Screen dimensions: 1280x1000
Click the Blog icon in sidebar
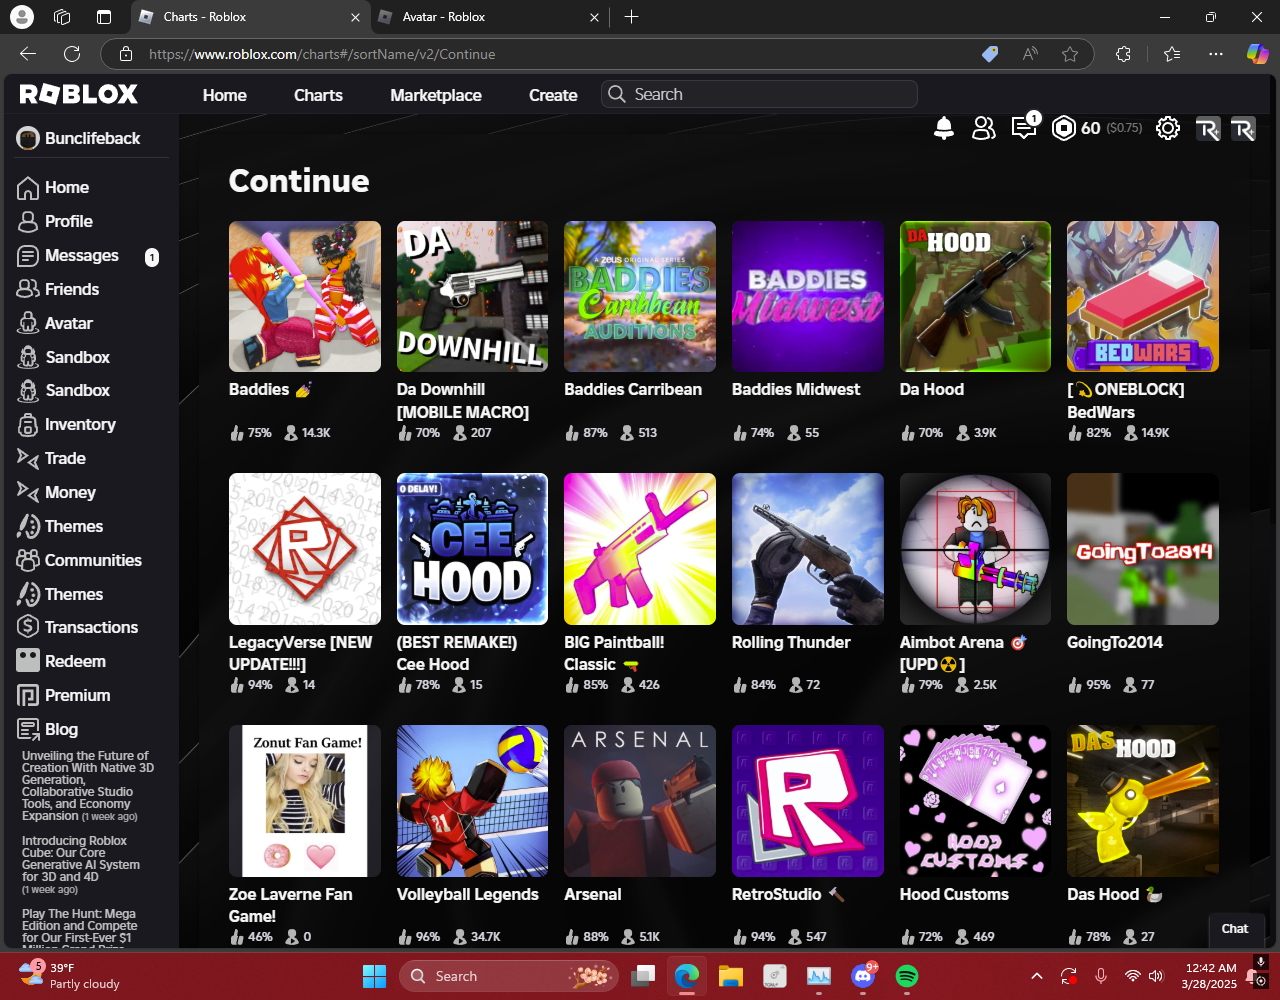tap(28, 729)
